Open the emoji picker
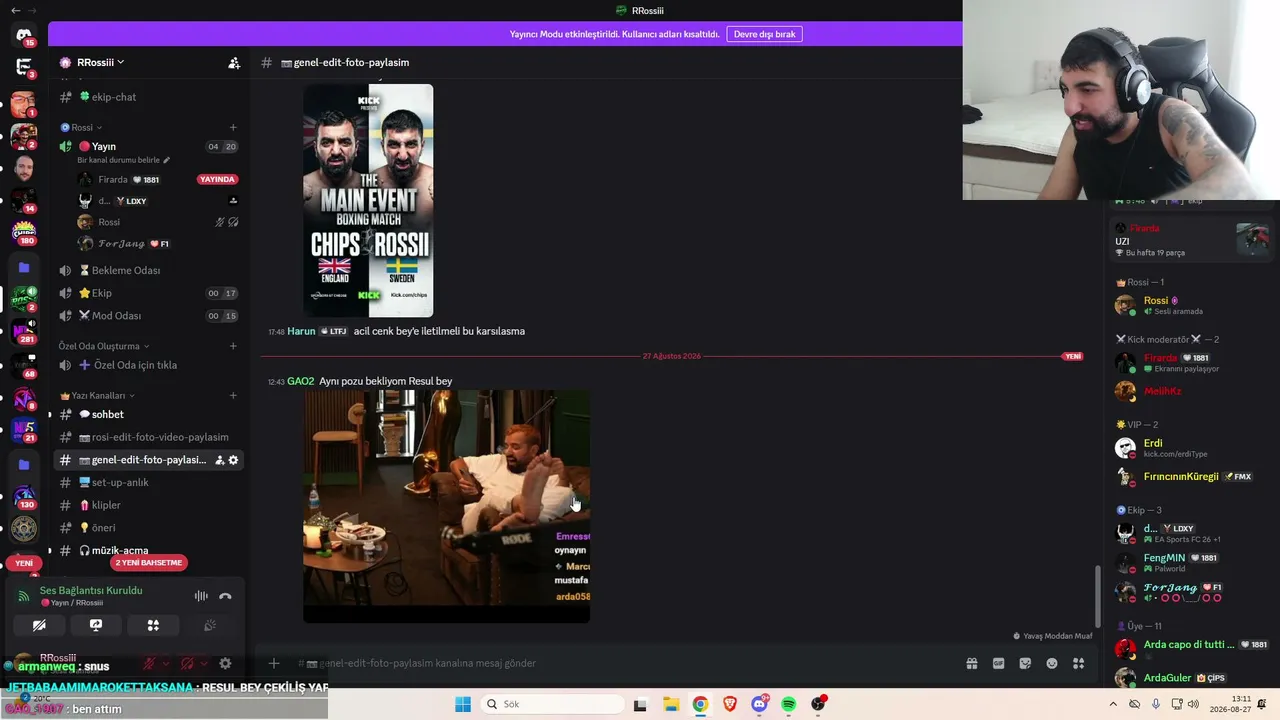This screenshot has height=720, width=1280. pos(1052,663)
